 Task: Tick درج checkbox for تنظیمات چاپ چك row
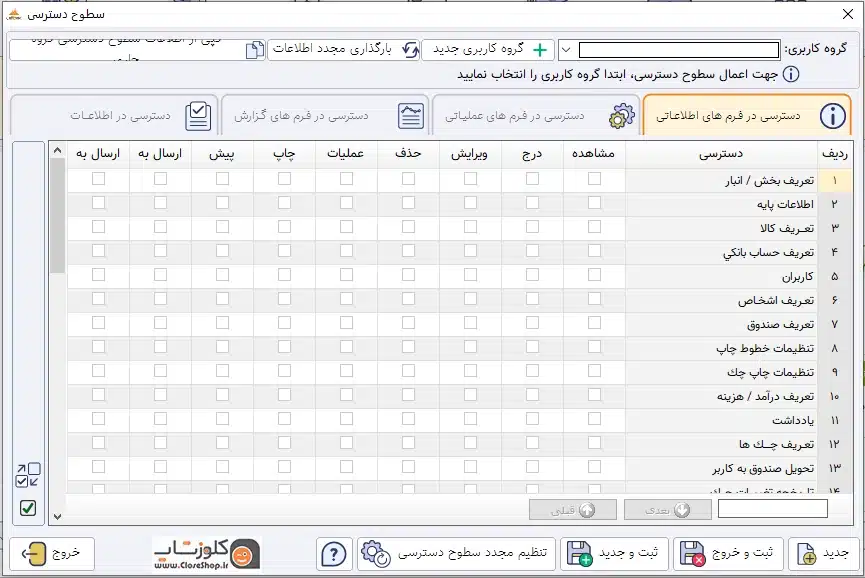(532, 371)
